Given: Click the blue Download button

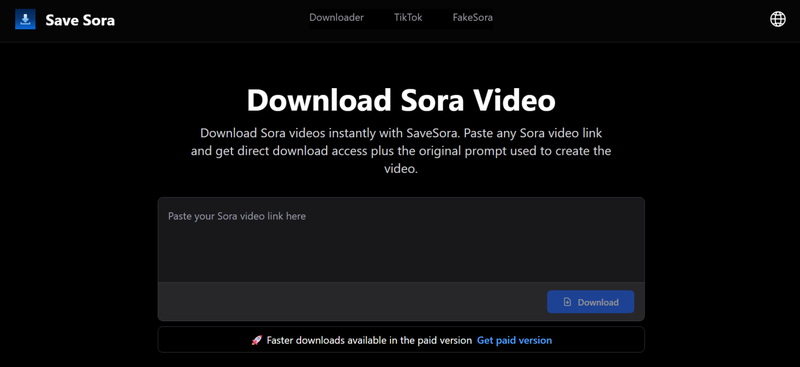Looking at the screenshot, I should [x=590, y=302].
